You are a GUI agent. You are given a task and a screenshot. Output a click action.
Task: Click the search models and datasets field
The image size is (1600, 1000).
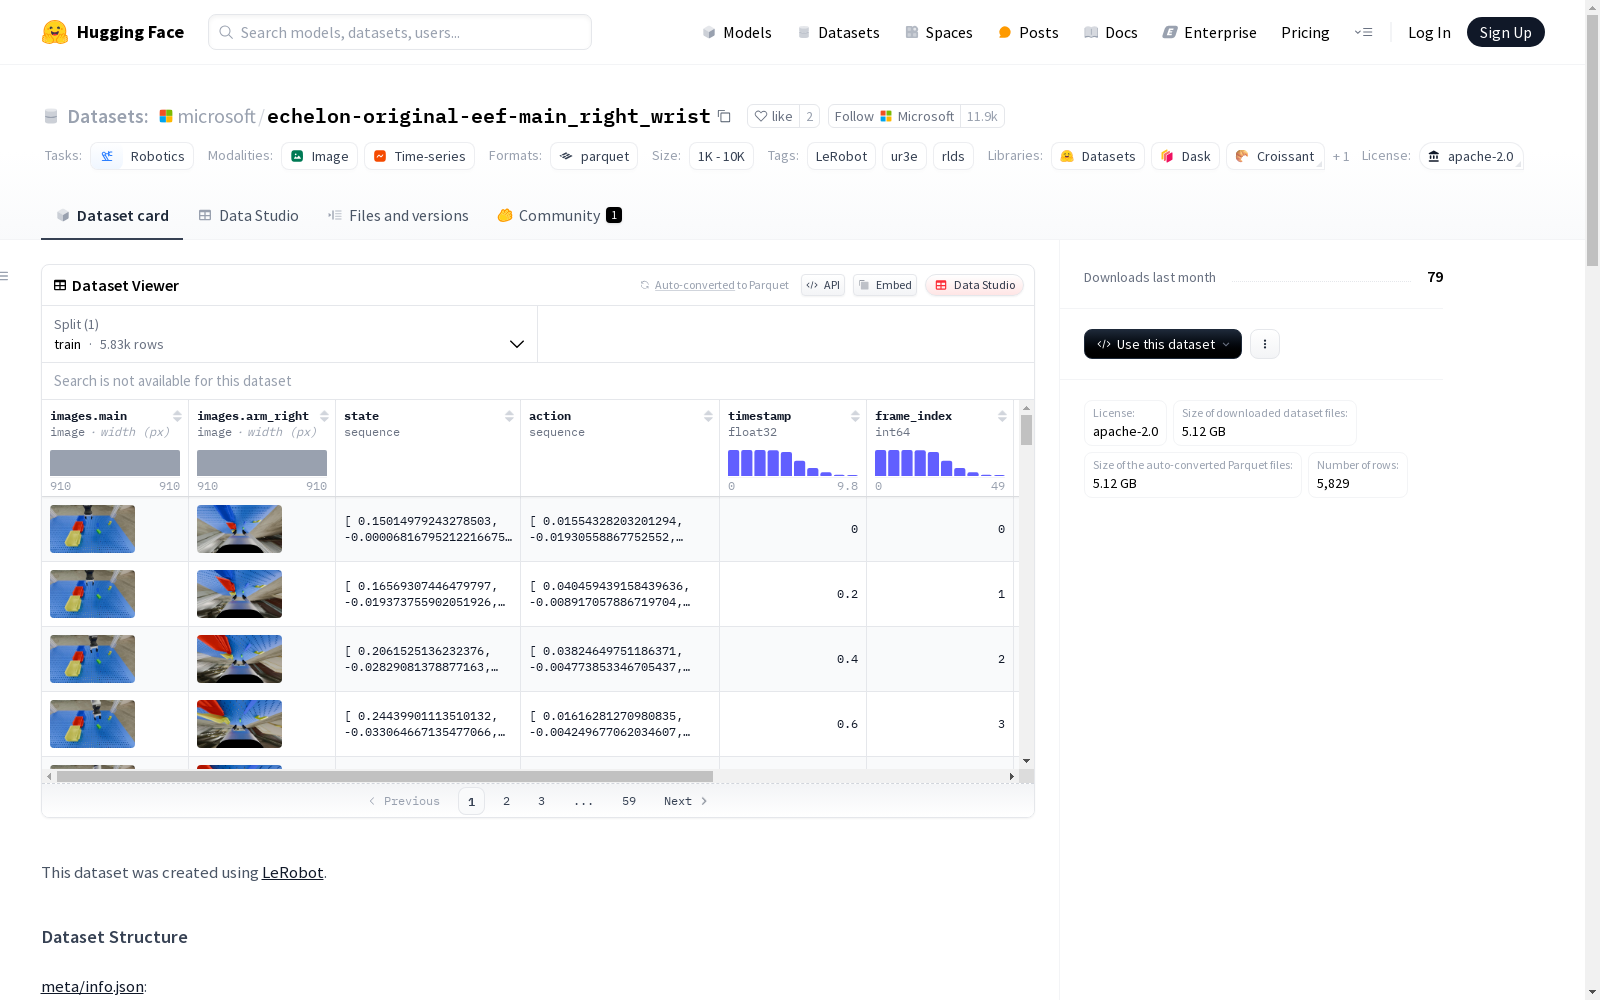click(400, 32)
